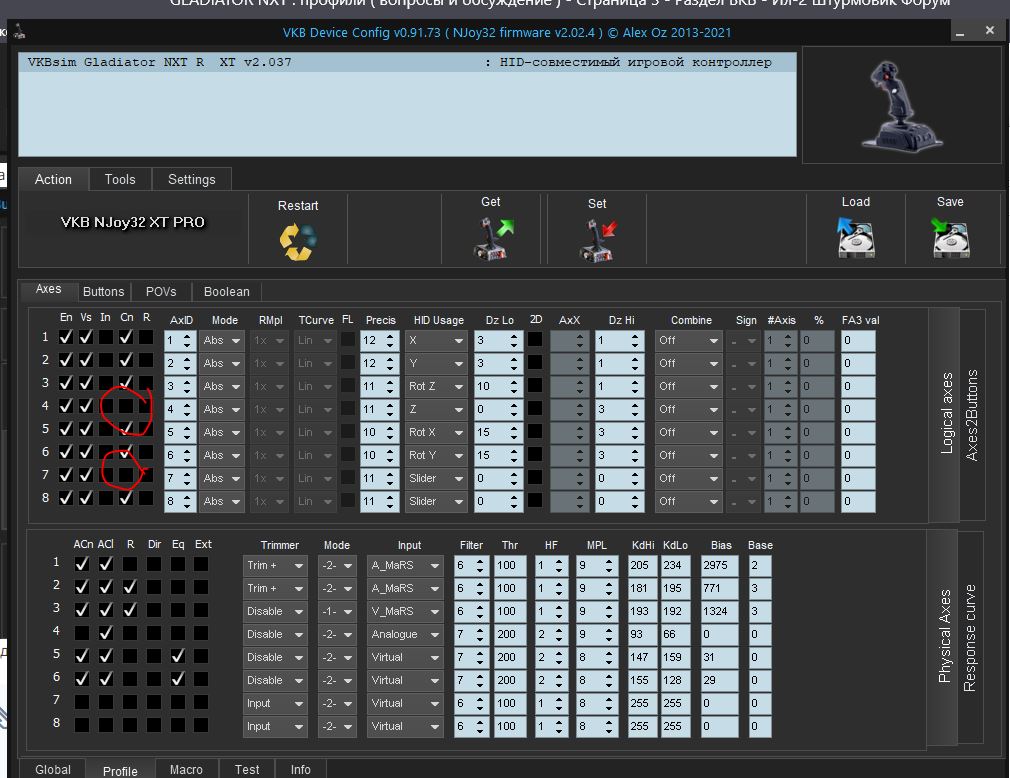1010x778 pixels.
Task: Click the Get joystick icon with green arrow
Action: 493,238
